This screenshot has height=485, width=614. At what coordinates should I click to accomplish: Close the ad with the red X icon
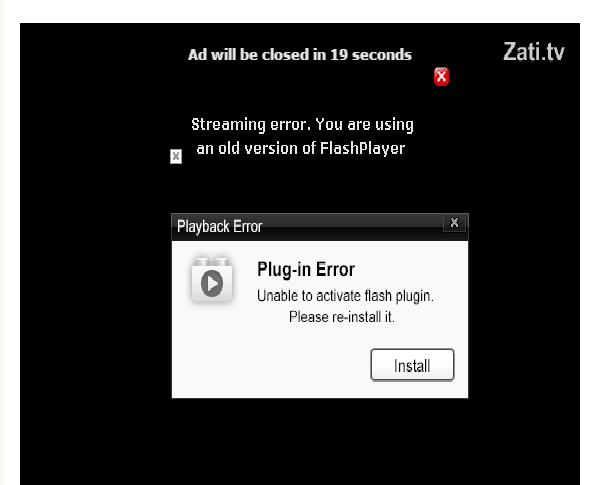(441, 76)
